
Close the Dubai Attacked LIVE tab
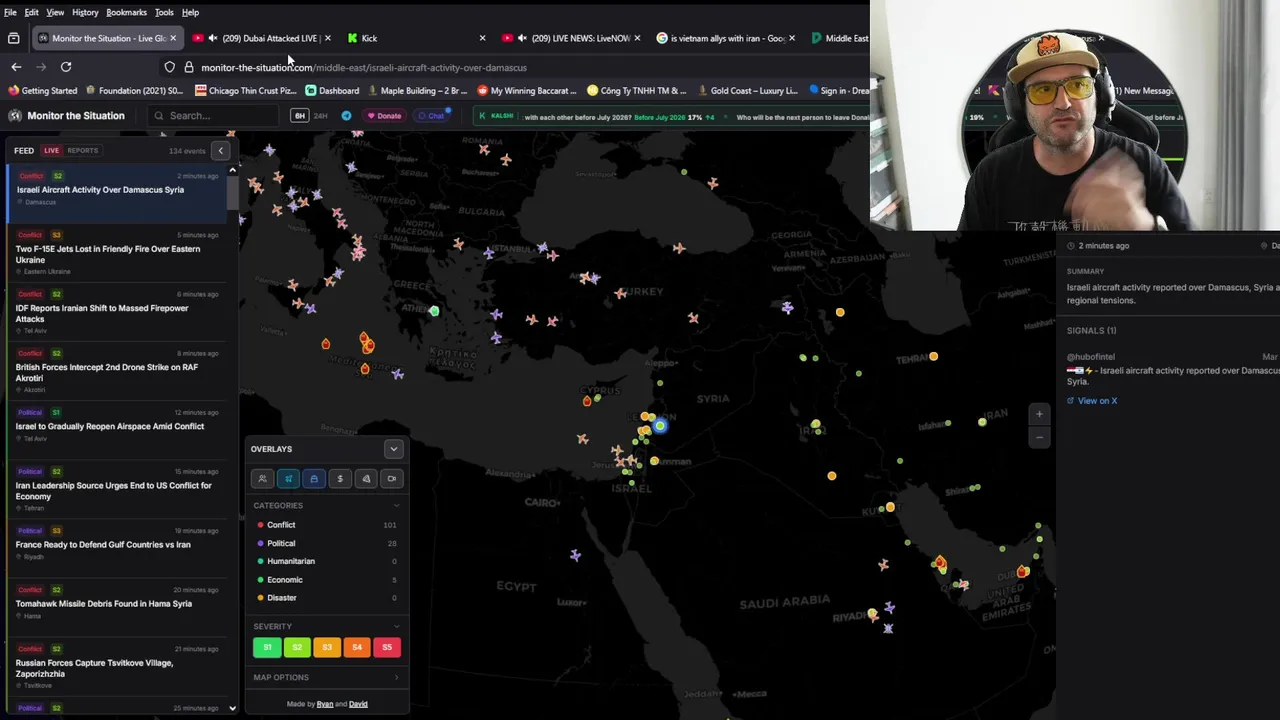coord(327,38)
